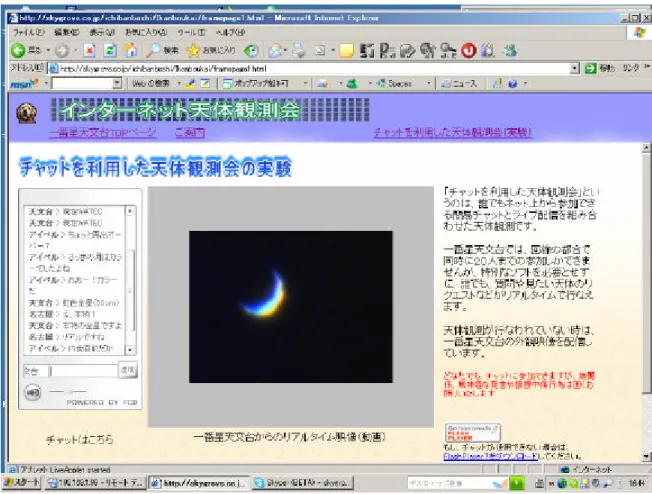Open the 一番星天文台TOPページ link

point(102,133)
